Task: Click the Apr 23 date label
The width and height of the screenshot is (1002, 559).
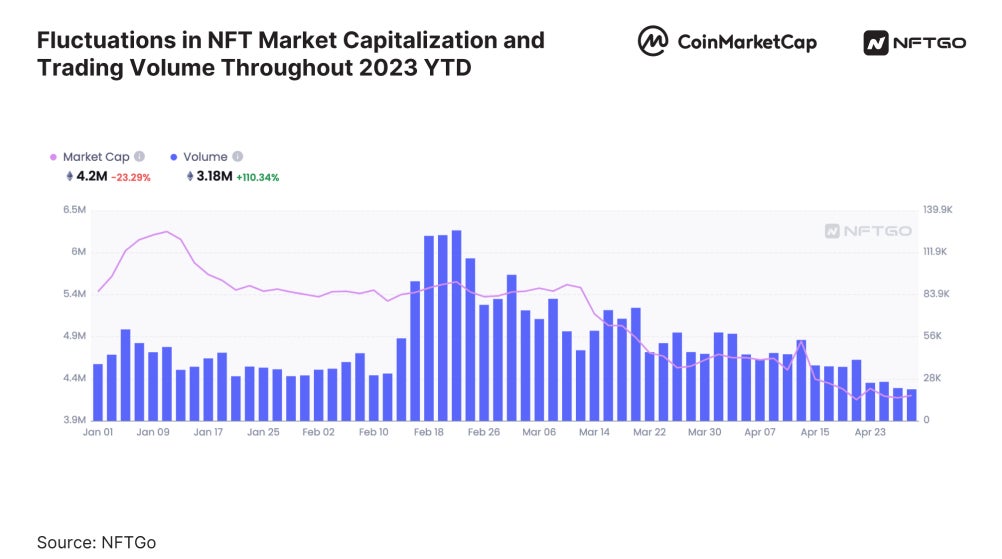Action: 870,432
